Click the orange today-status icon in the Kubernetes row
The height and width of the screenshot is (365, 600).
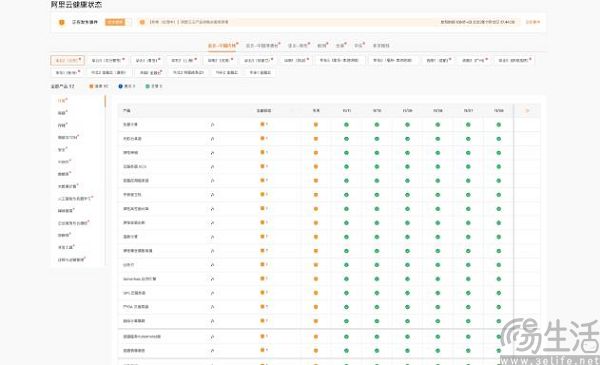coord(316,337)
